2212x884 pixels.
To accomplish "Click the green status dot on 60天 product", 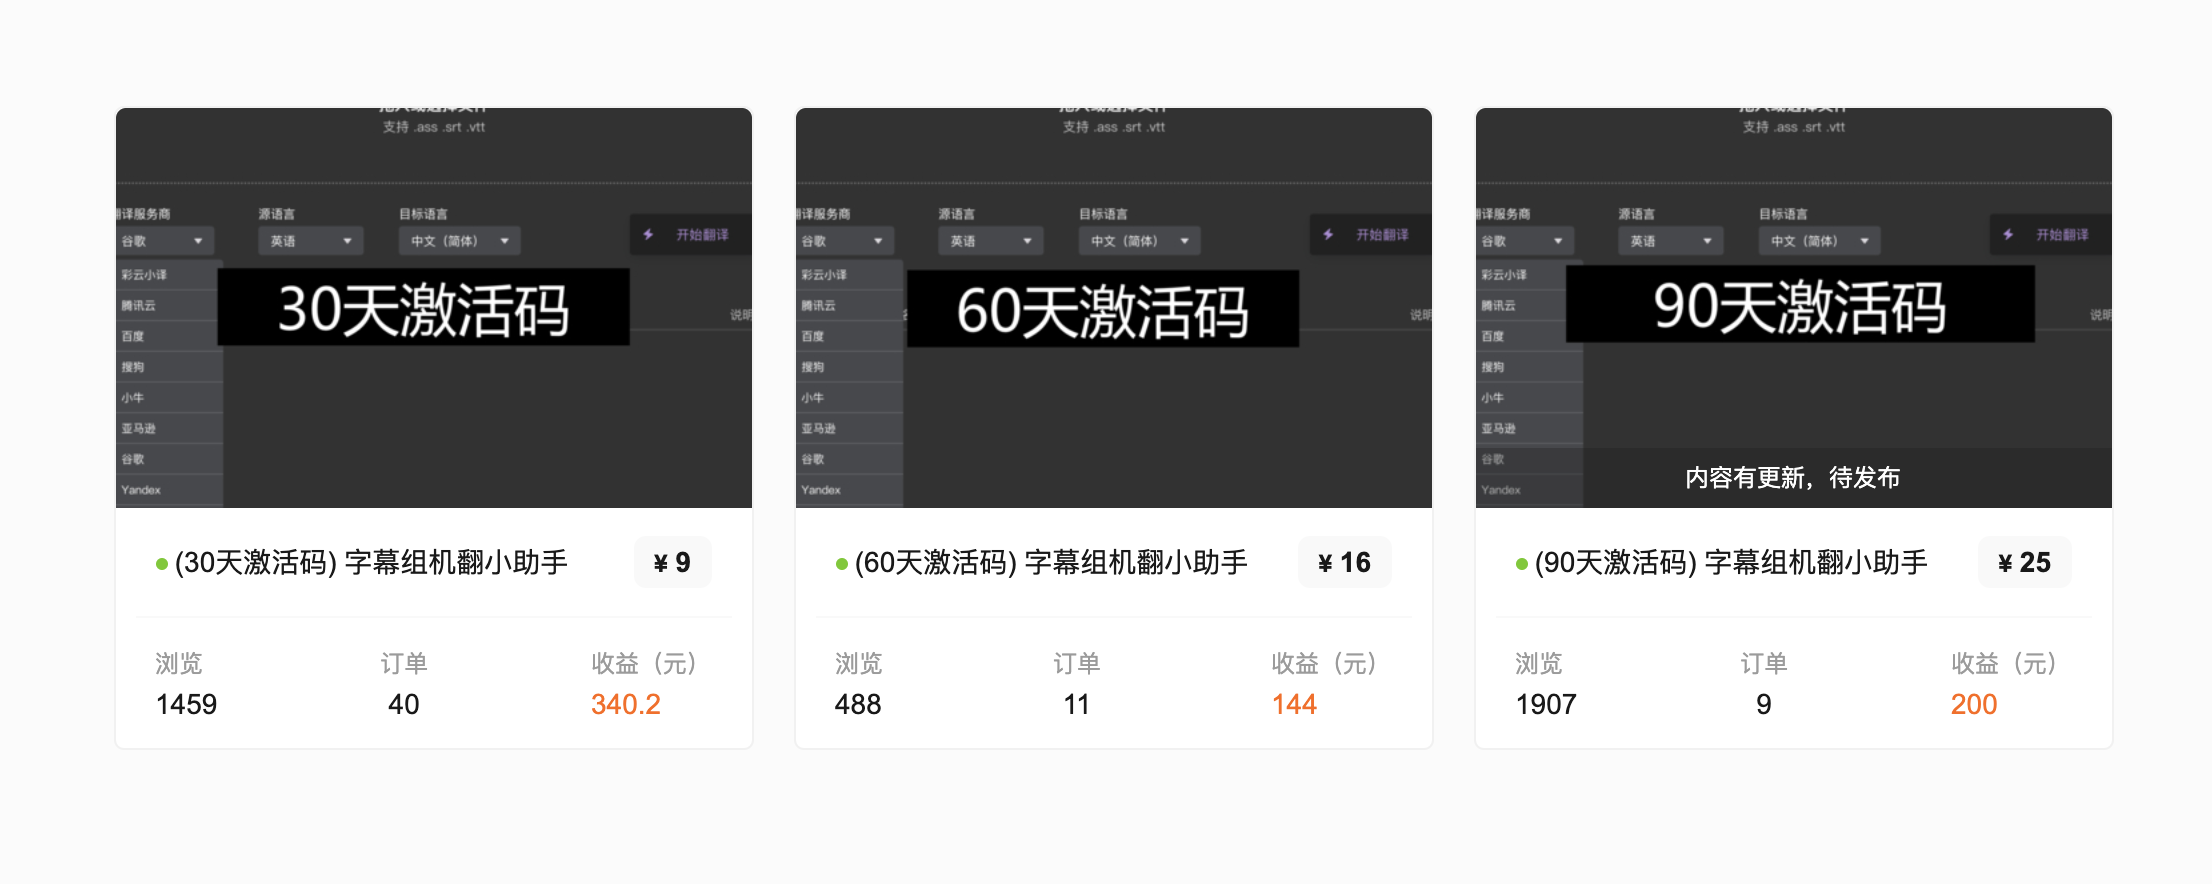I will [842, 564].
